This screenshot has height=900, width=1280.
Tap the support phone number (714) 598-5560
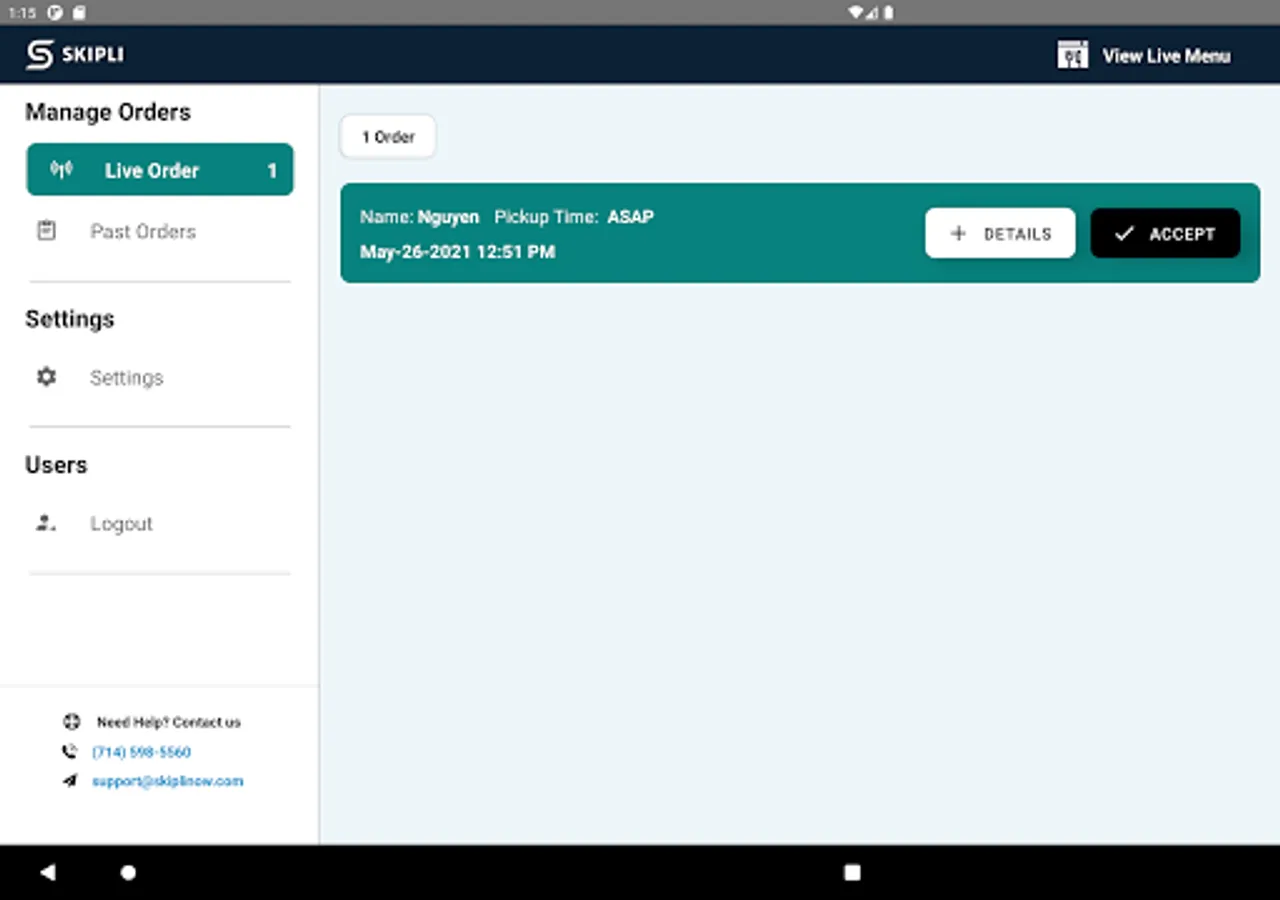(x=141, y=752)
